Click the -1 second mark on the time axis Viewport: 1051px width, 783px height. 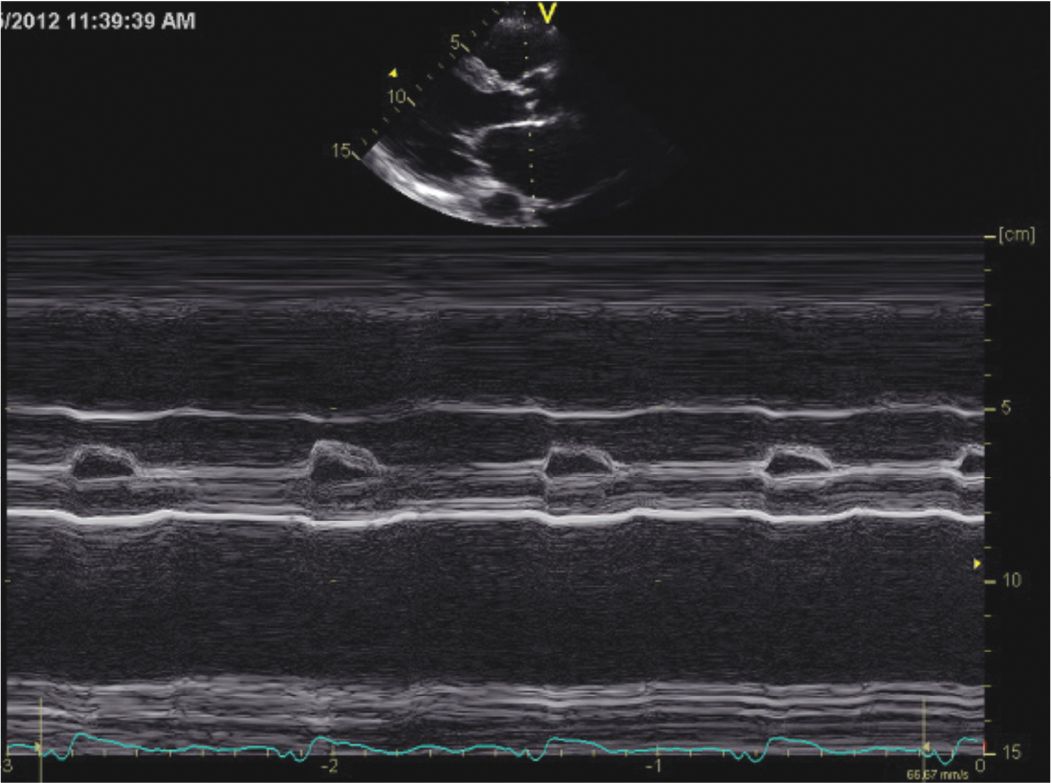click(x=653, y=764)
